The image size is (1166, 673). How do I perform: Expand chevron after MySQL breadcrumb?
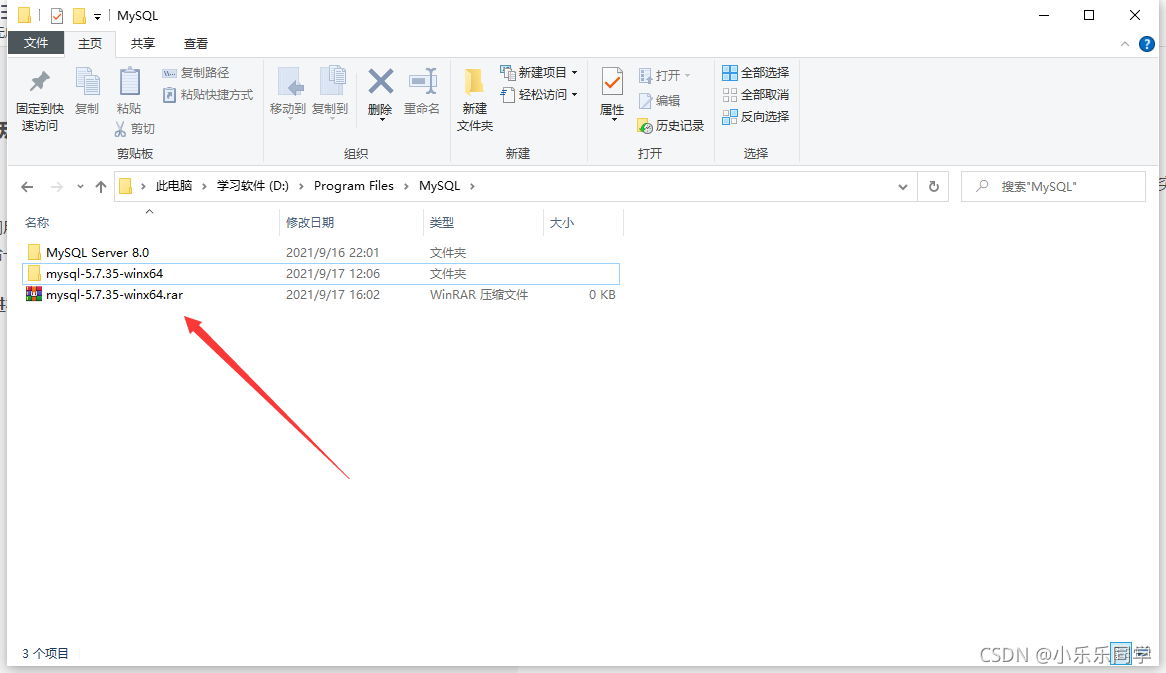tap(472, 186)
